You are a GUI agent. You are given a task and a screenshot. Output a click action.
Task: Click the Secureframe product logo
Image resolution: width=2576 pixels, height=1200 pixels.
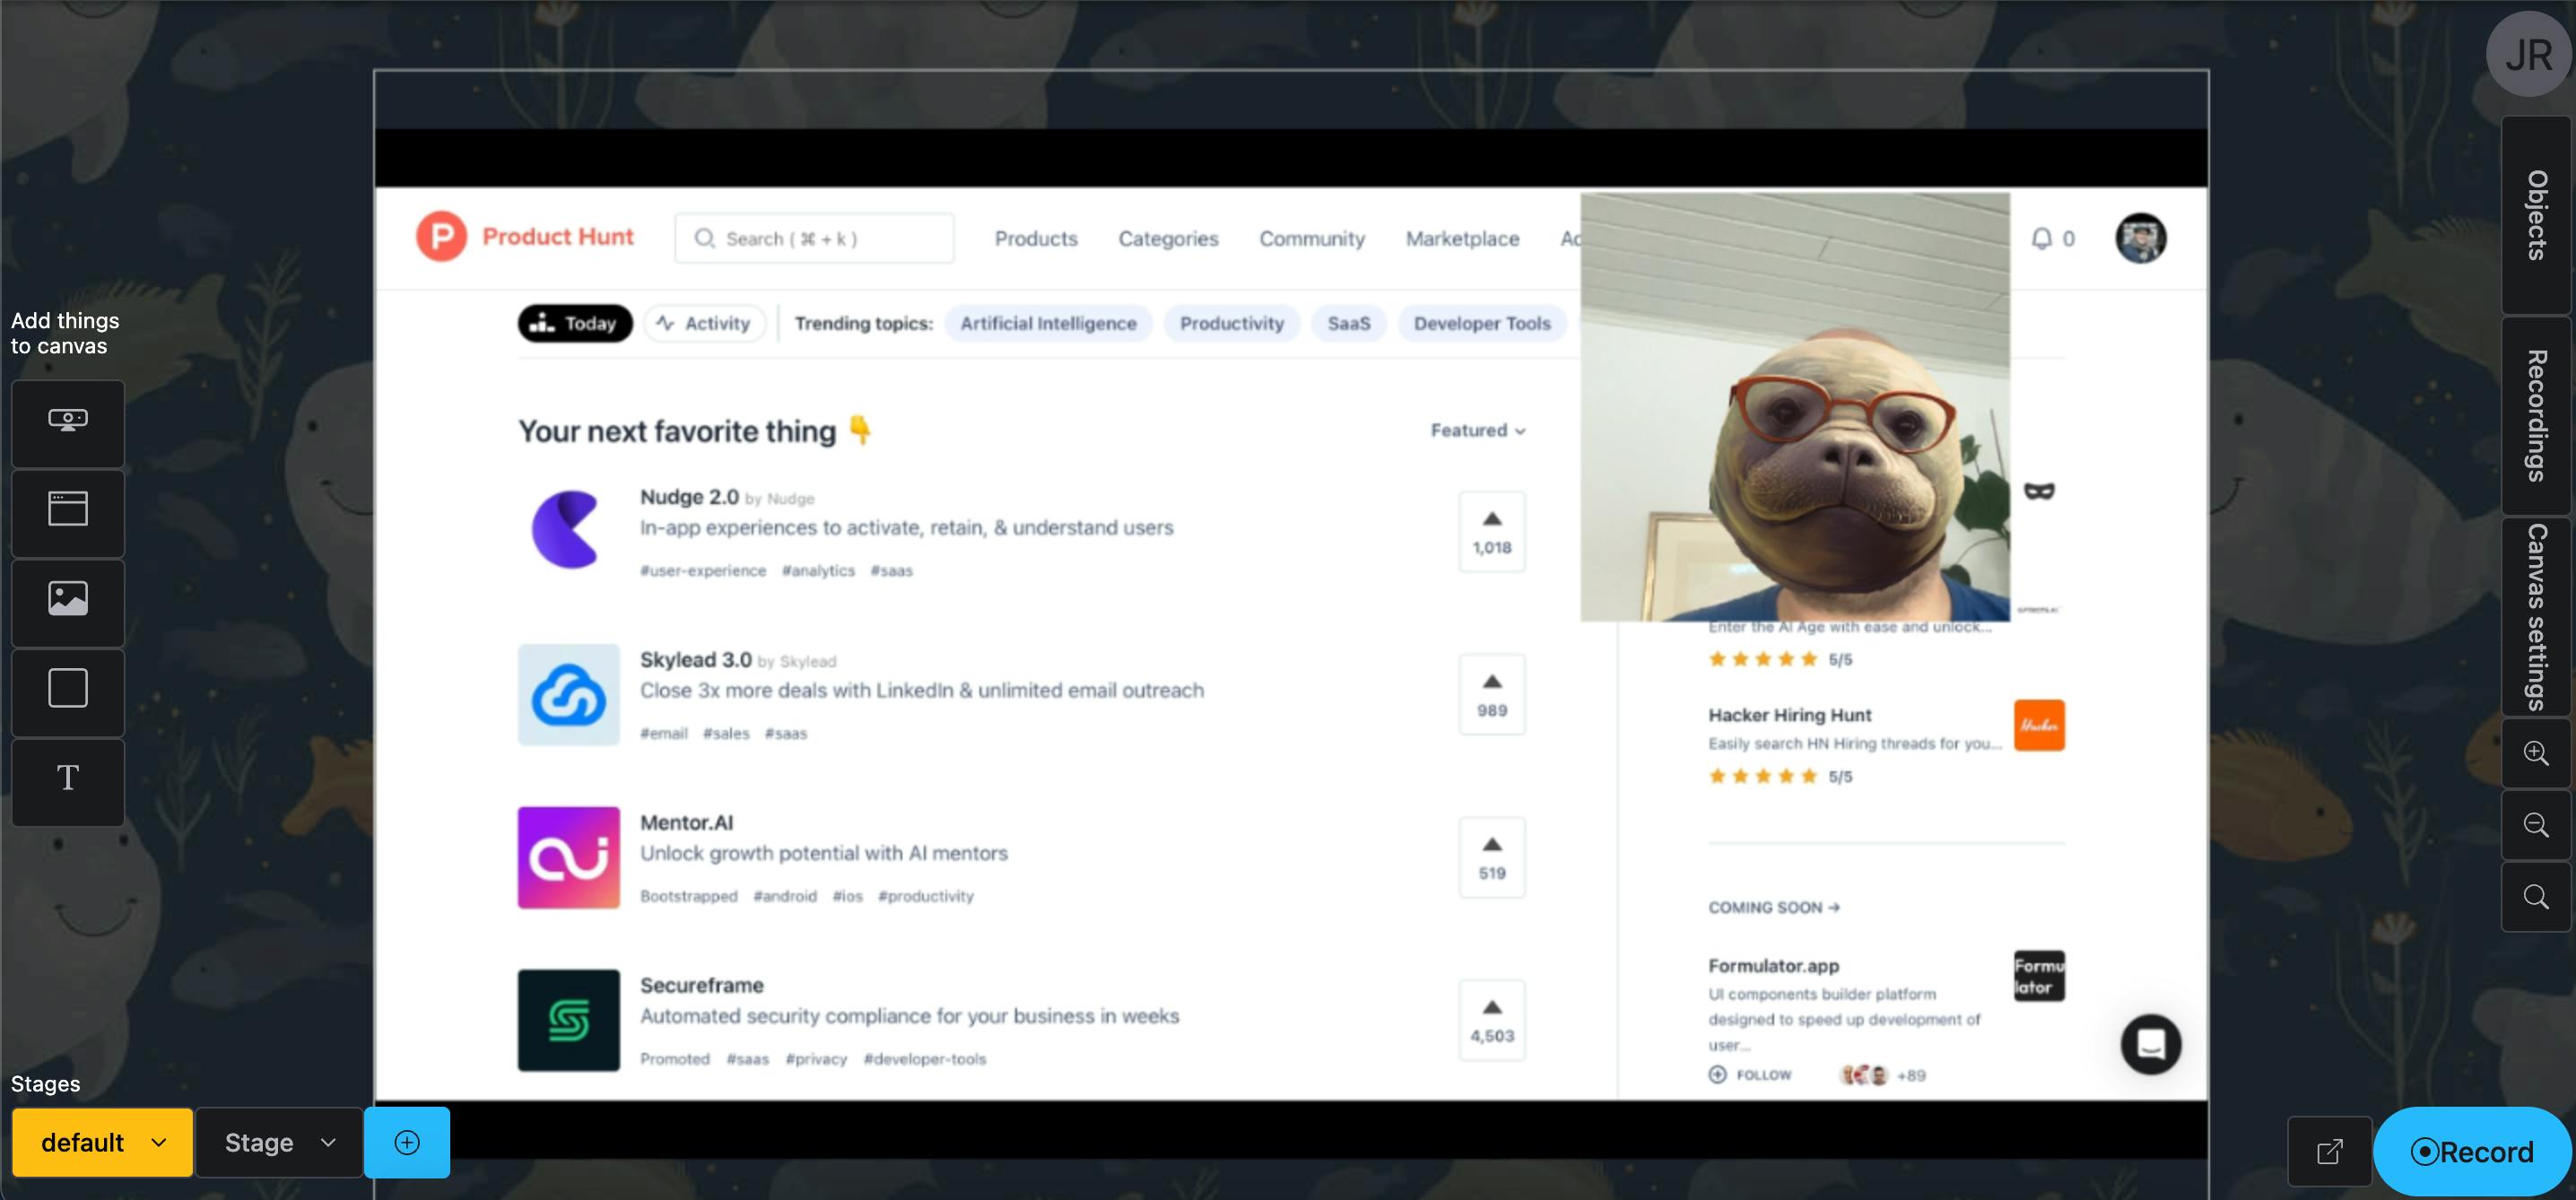568,1020
